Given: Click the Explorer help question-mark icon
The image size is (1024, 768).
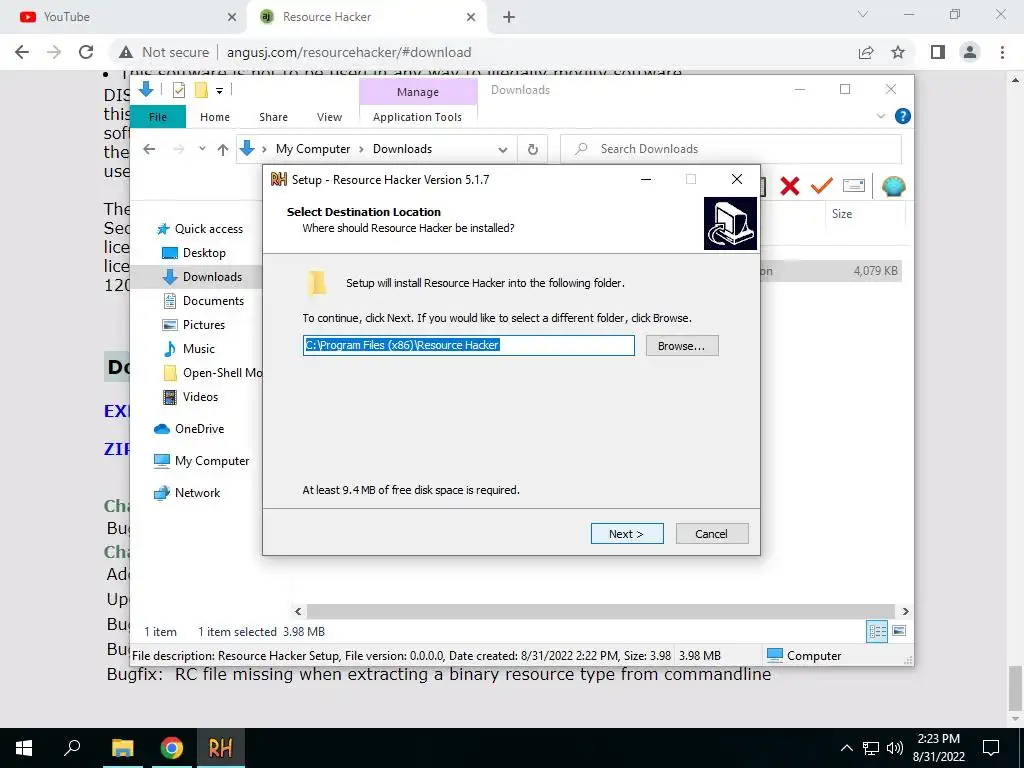Looking at the screenshot, I should tap(903, 116).
